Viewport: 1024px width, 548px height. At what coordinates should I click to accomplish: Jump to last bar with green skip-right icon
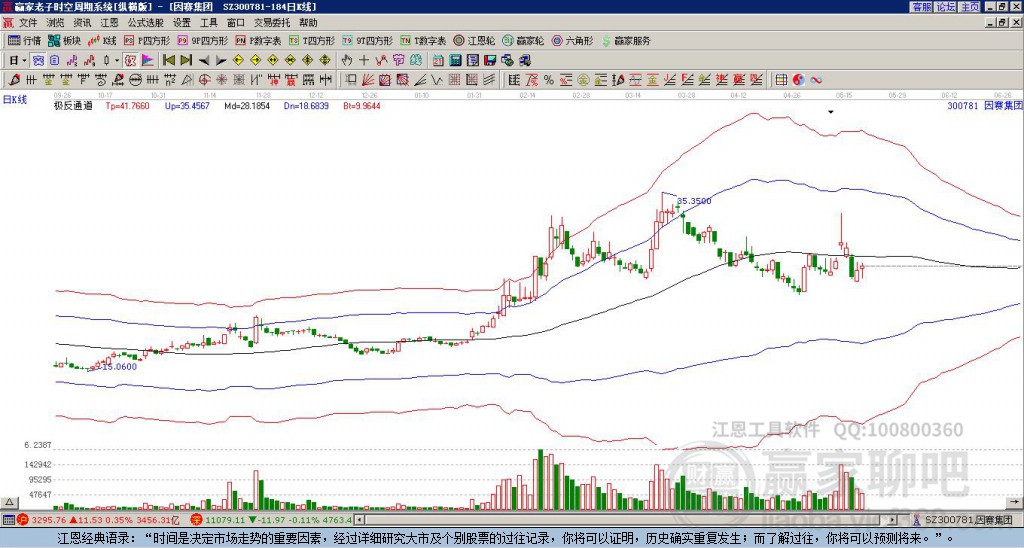(186, 61)
